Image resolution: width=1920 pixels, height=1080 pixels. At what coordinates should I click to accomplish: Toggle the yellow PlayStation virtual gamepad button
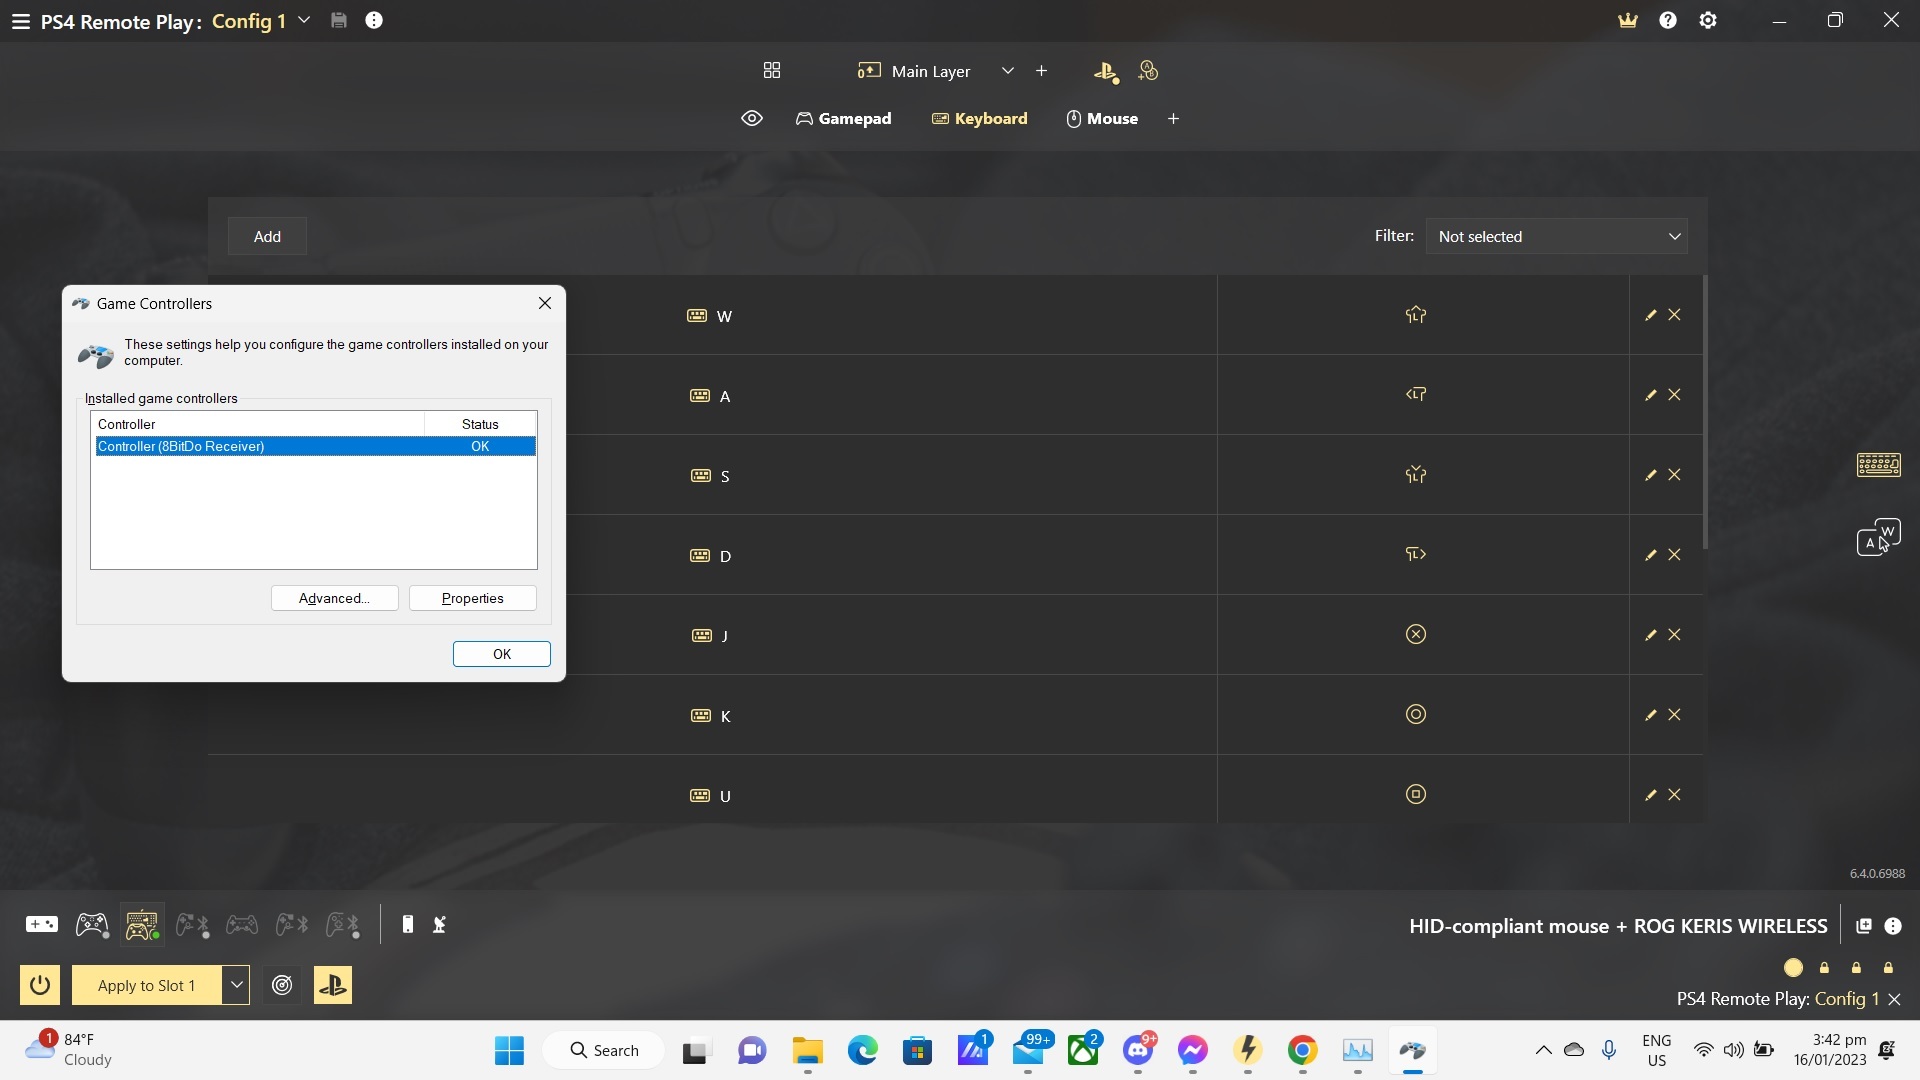333,985
